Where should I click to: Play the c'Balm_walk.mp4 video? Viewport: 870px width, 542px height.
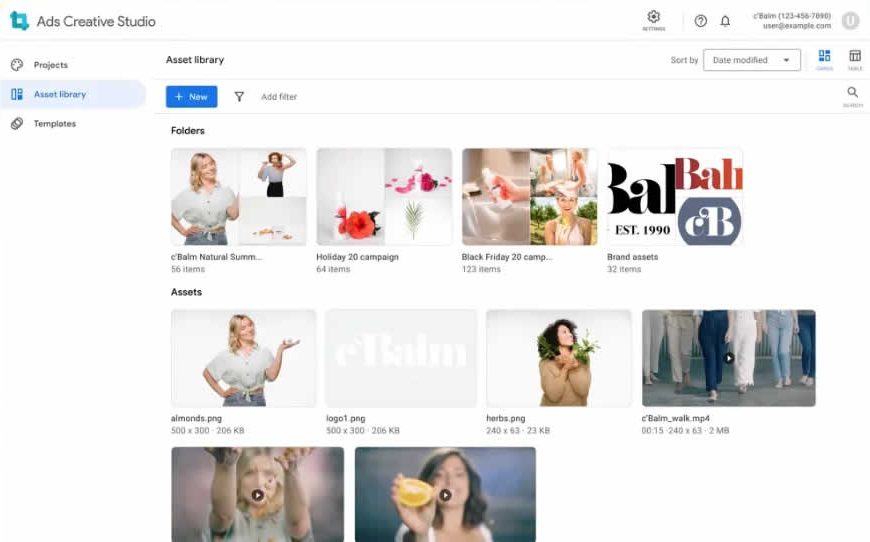tap(729, 358)
